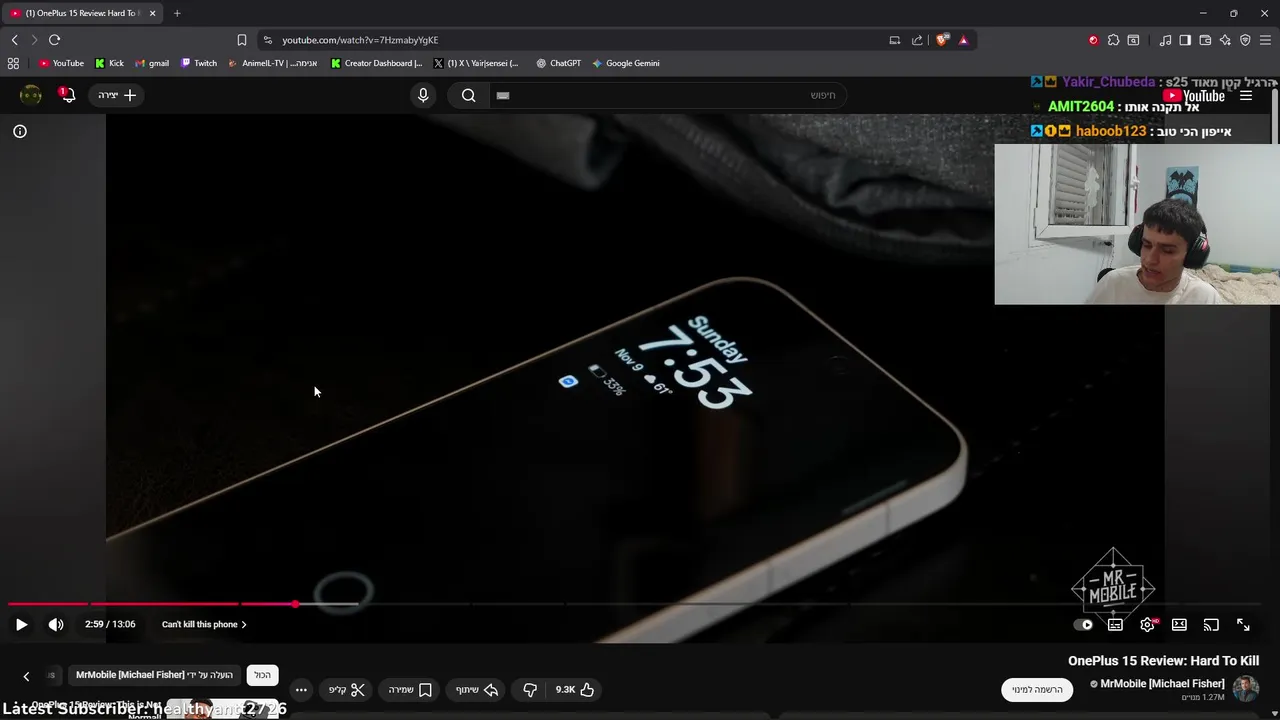
Task: Open the Brave Wallet icon
Action: click(x=1205, y=40)
